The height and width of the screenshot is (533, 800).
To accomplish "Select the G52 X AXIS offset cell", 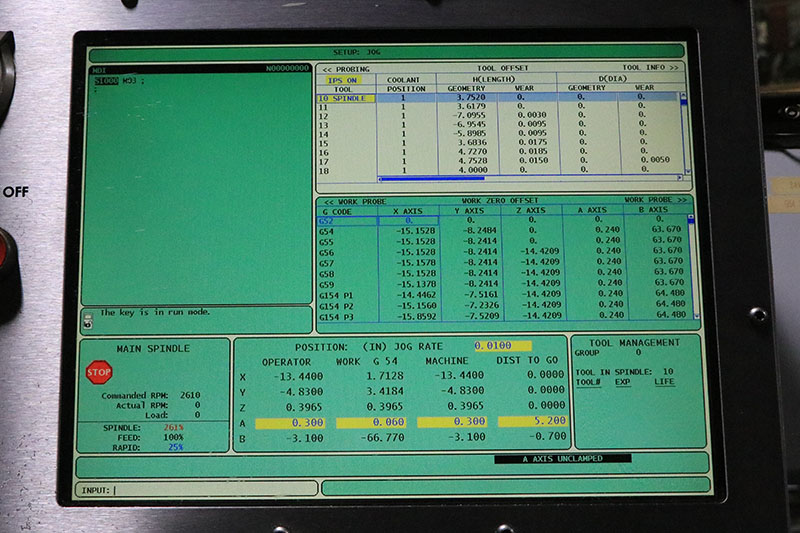I will coord(408,220).
